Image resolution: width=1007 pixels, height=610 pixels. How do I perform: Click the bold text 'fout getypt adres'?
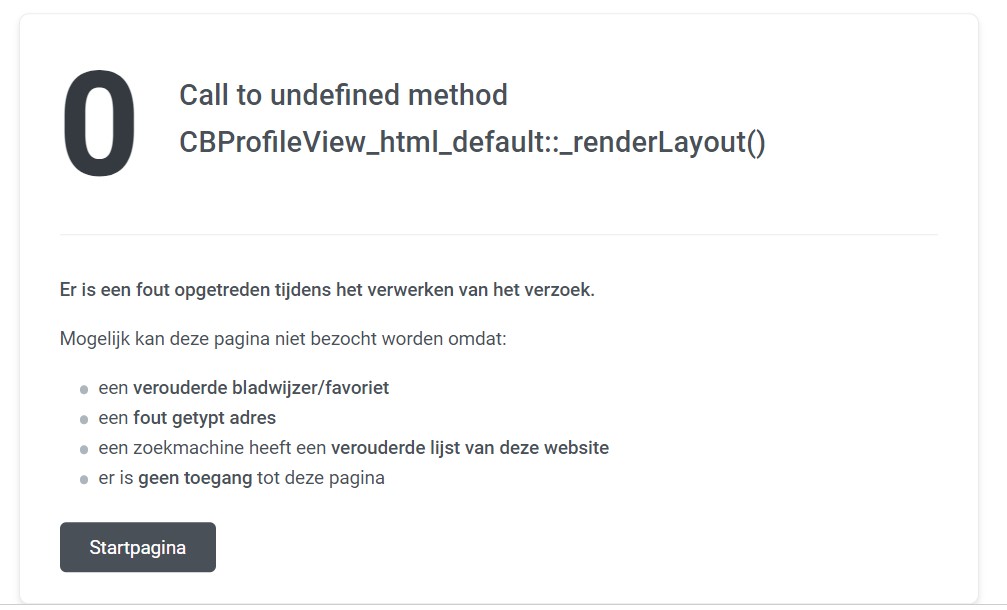204,418
